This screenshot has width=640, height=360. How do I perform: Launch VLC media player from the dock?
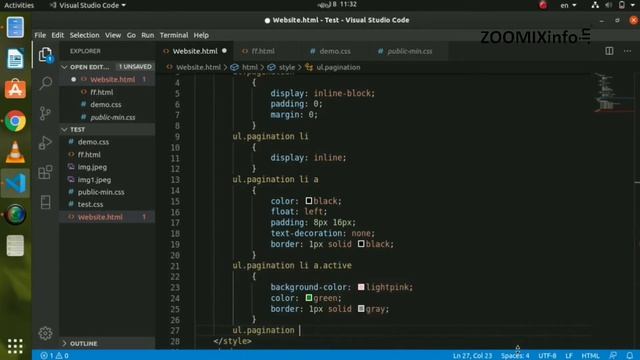(15, 152)
